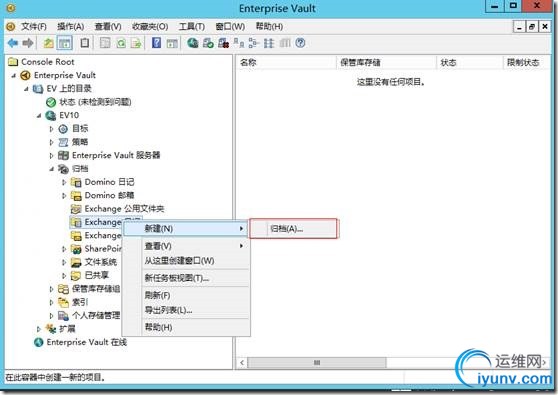Collapse the 归档 node
Screen dimensions: 558x395
coord(52,169)
